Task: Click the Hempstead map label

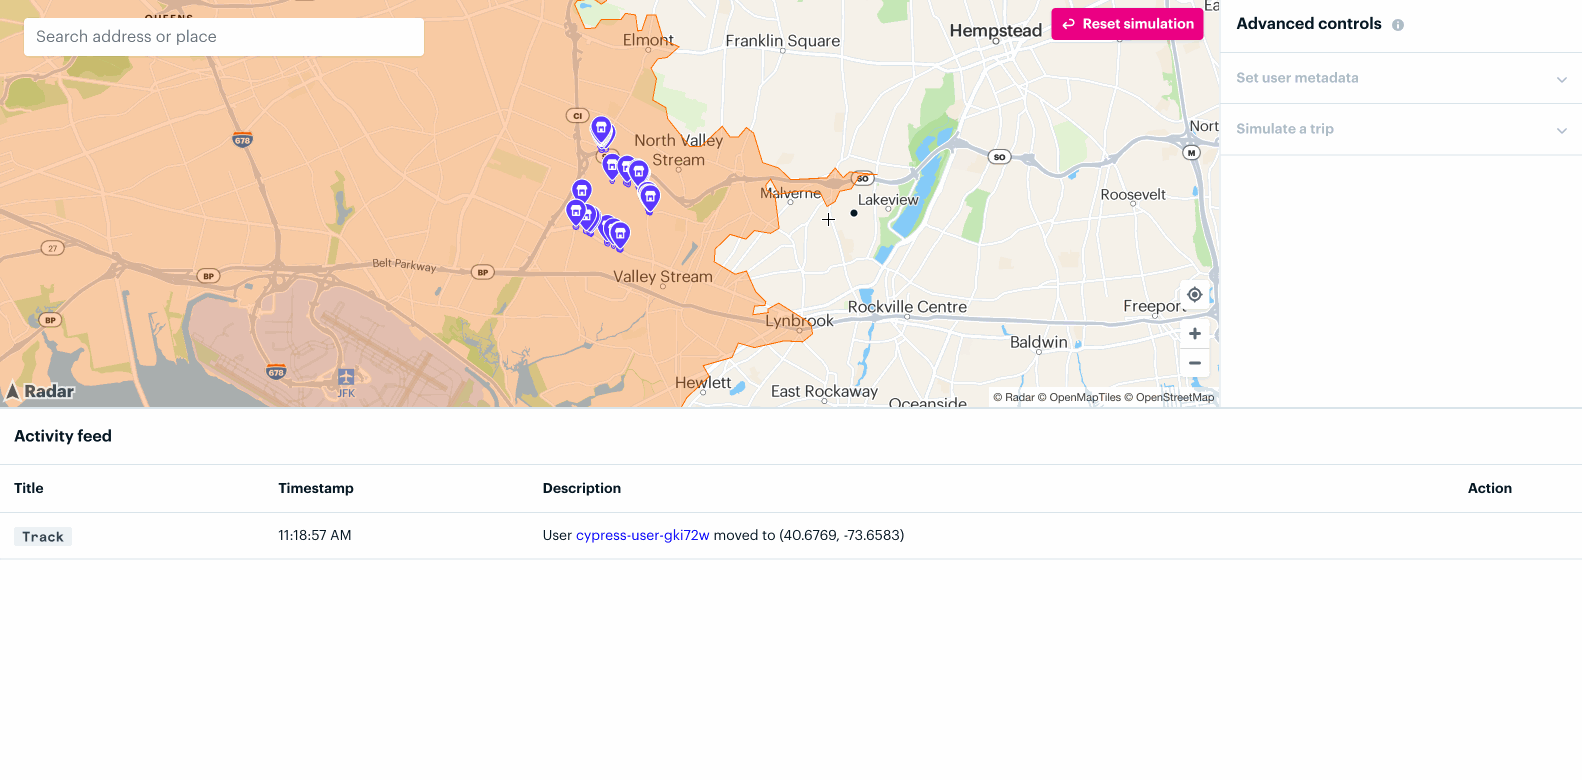Action: click(x=996, y=31)
